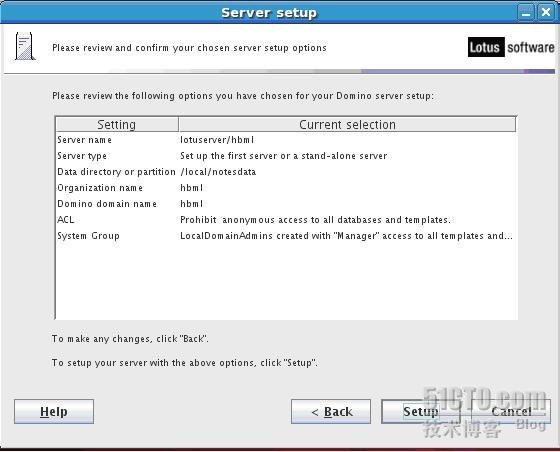Select the Prohibit anonymous access value

tap(315, 220)
